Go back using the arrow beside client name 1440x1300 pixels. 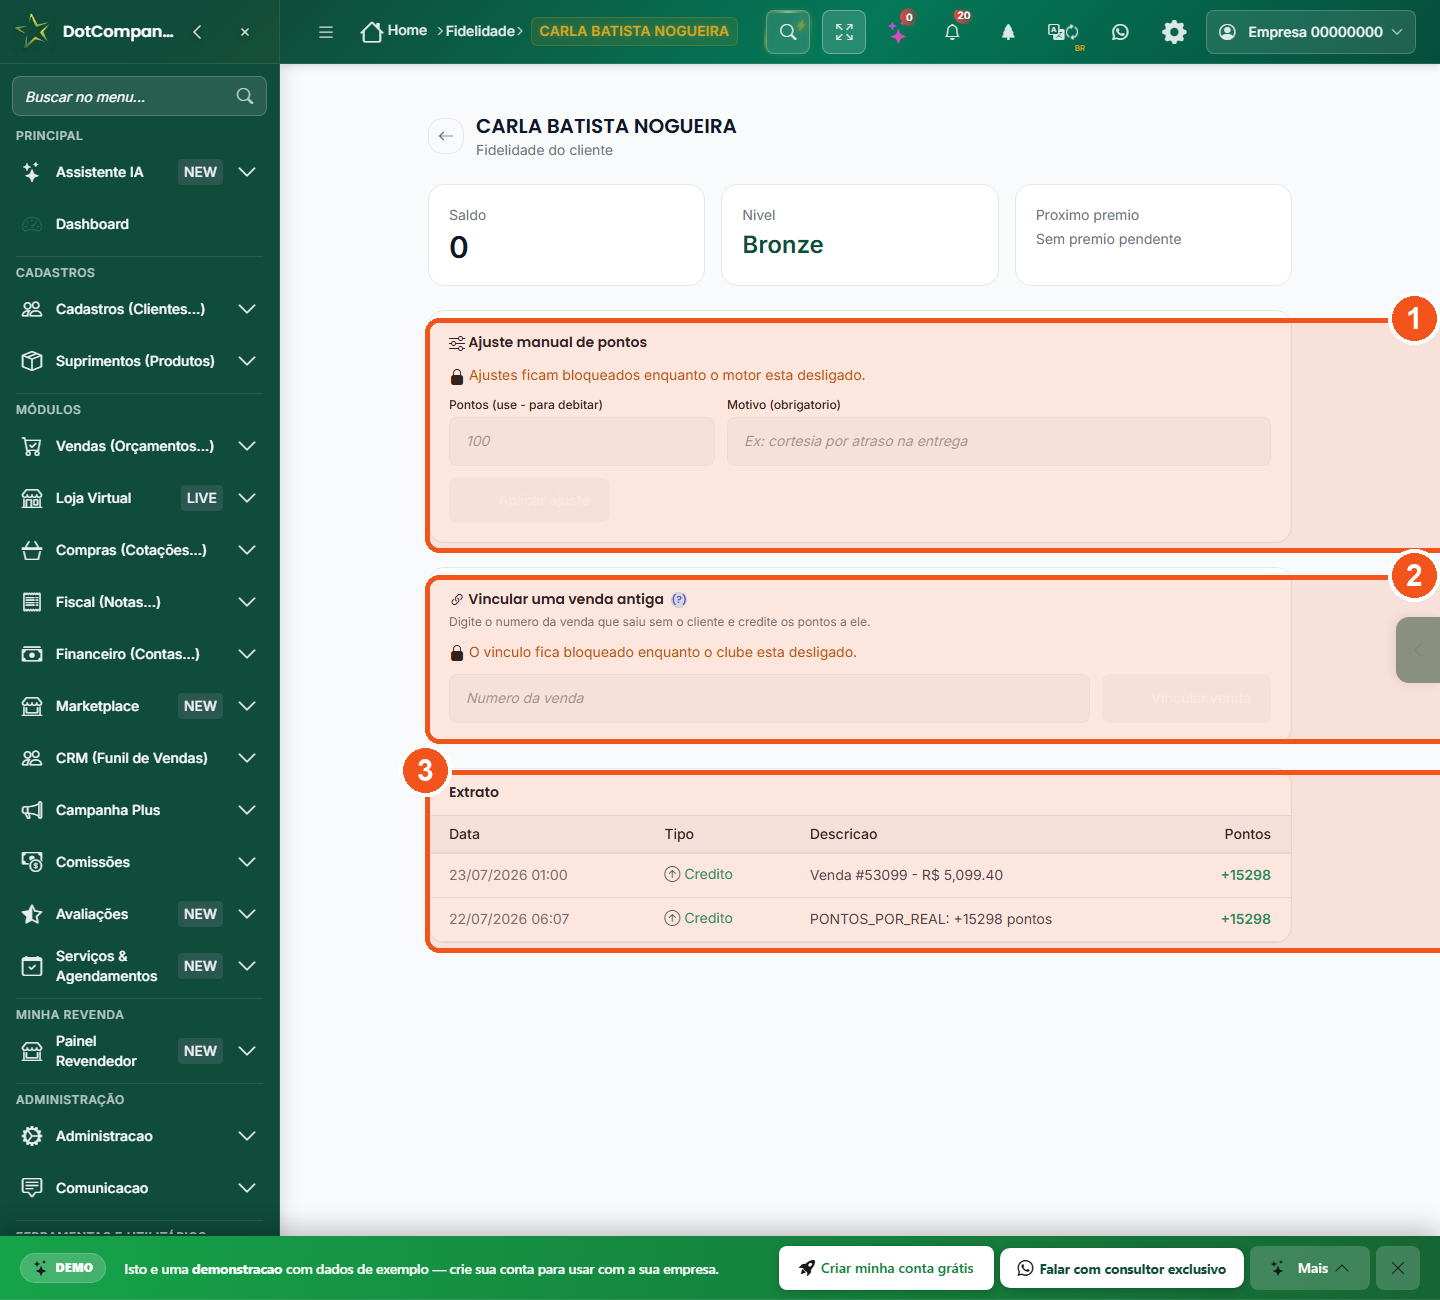click(x=446, y=136)
